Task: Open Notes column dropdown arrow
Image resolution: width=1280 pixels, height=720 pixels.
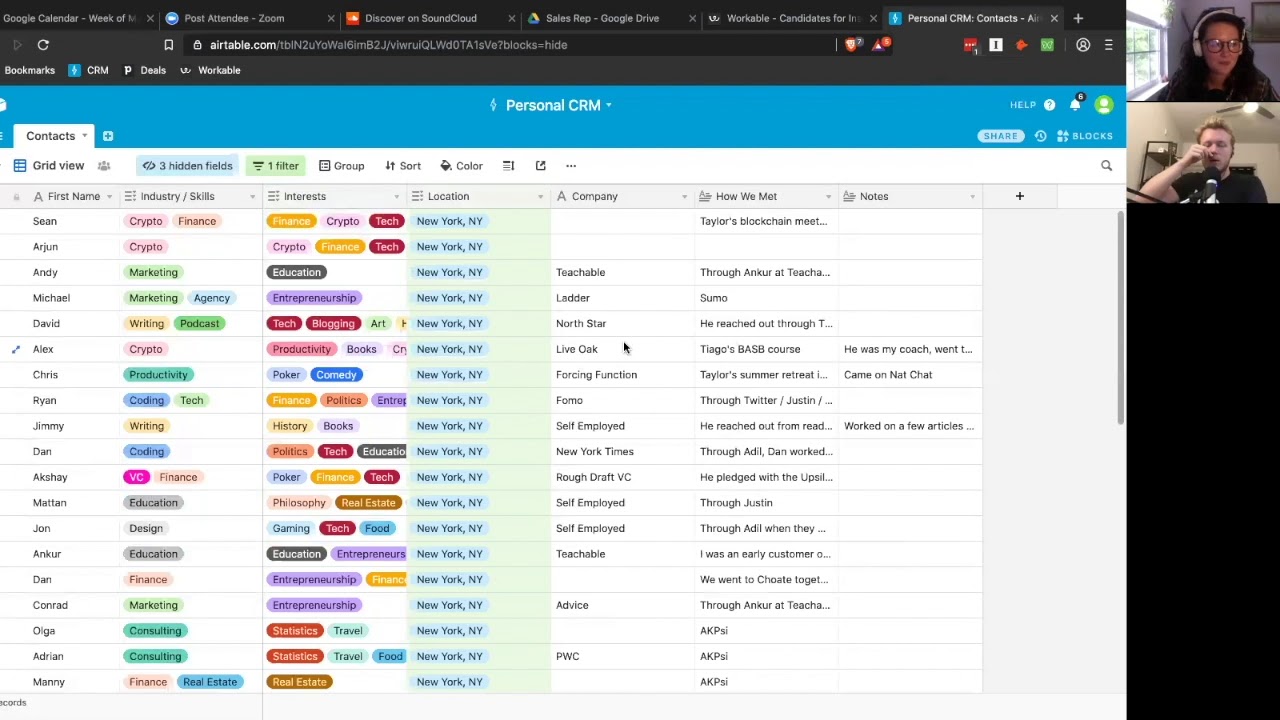Action: (x=972, y=196)
